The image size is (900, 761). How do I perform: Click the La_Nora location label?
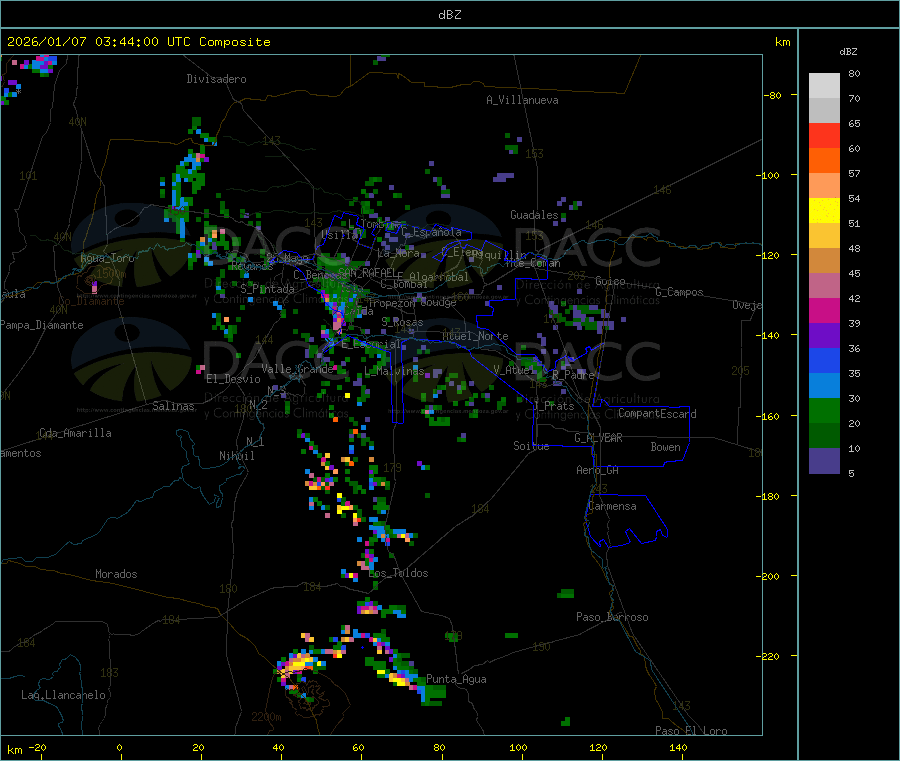[398, 253]
